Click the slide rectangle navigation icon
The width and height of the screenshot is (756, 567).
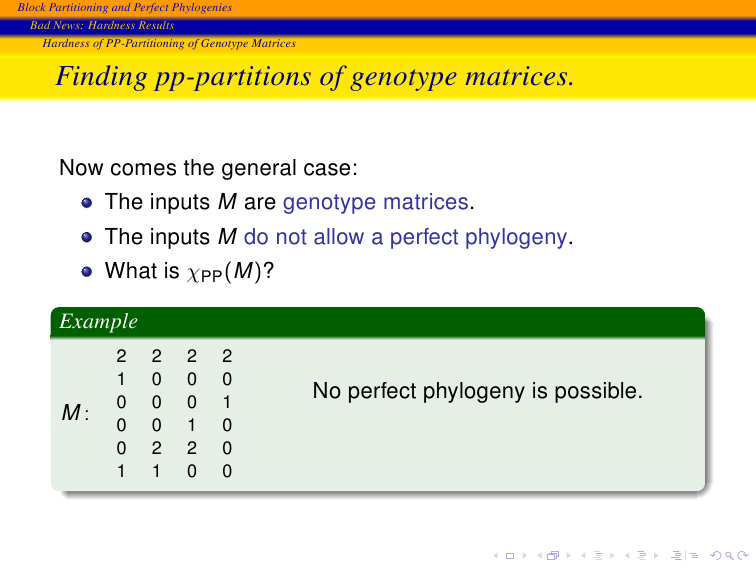coord(510,556)
